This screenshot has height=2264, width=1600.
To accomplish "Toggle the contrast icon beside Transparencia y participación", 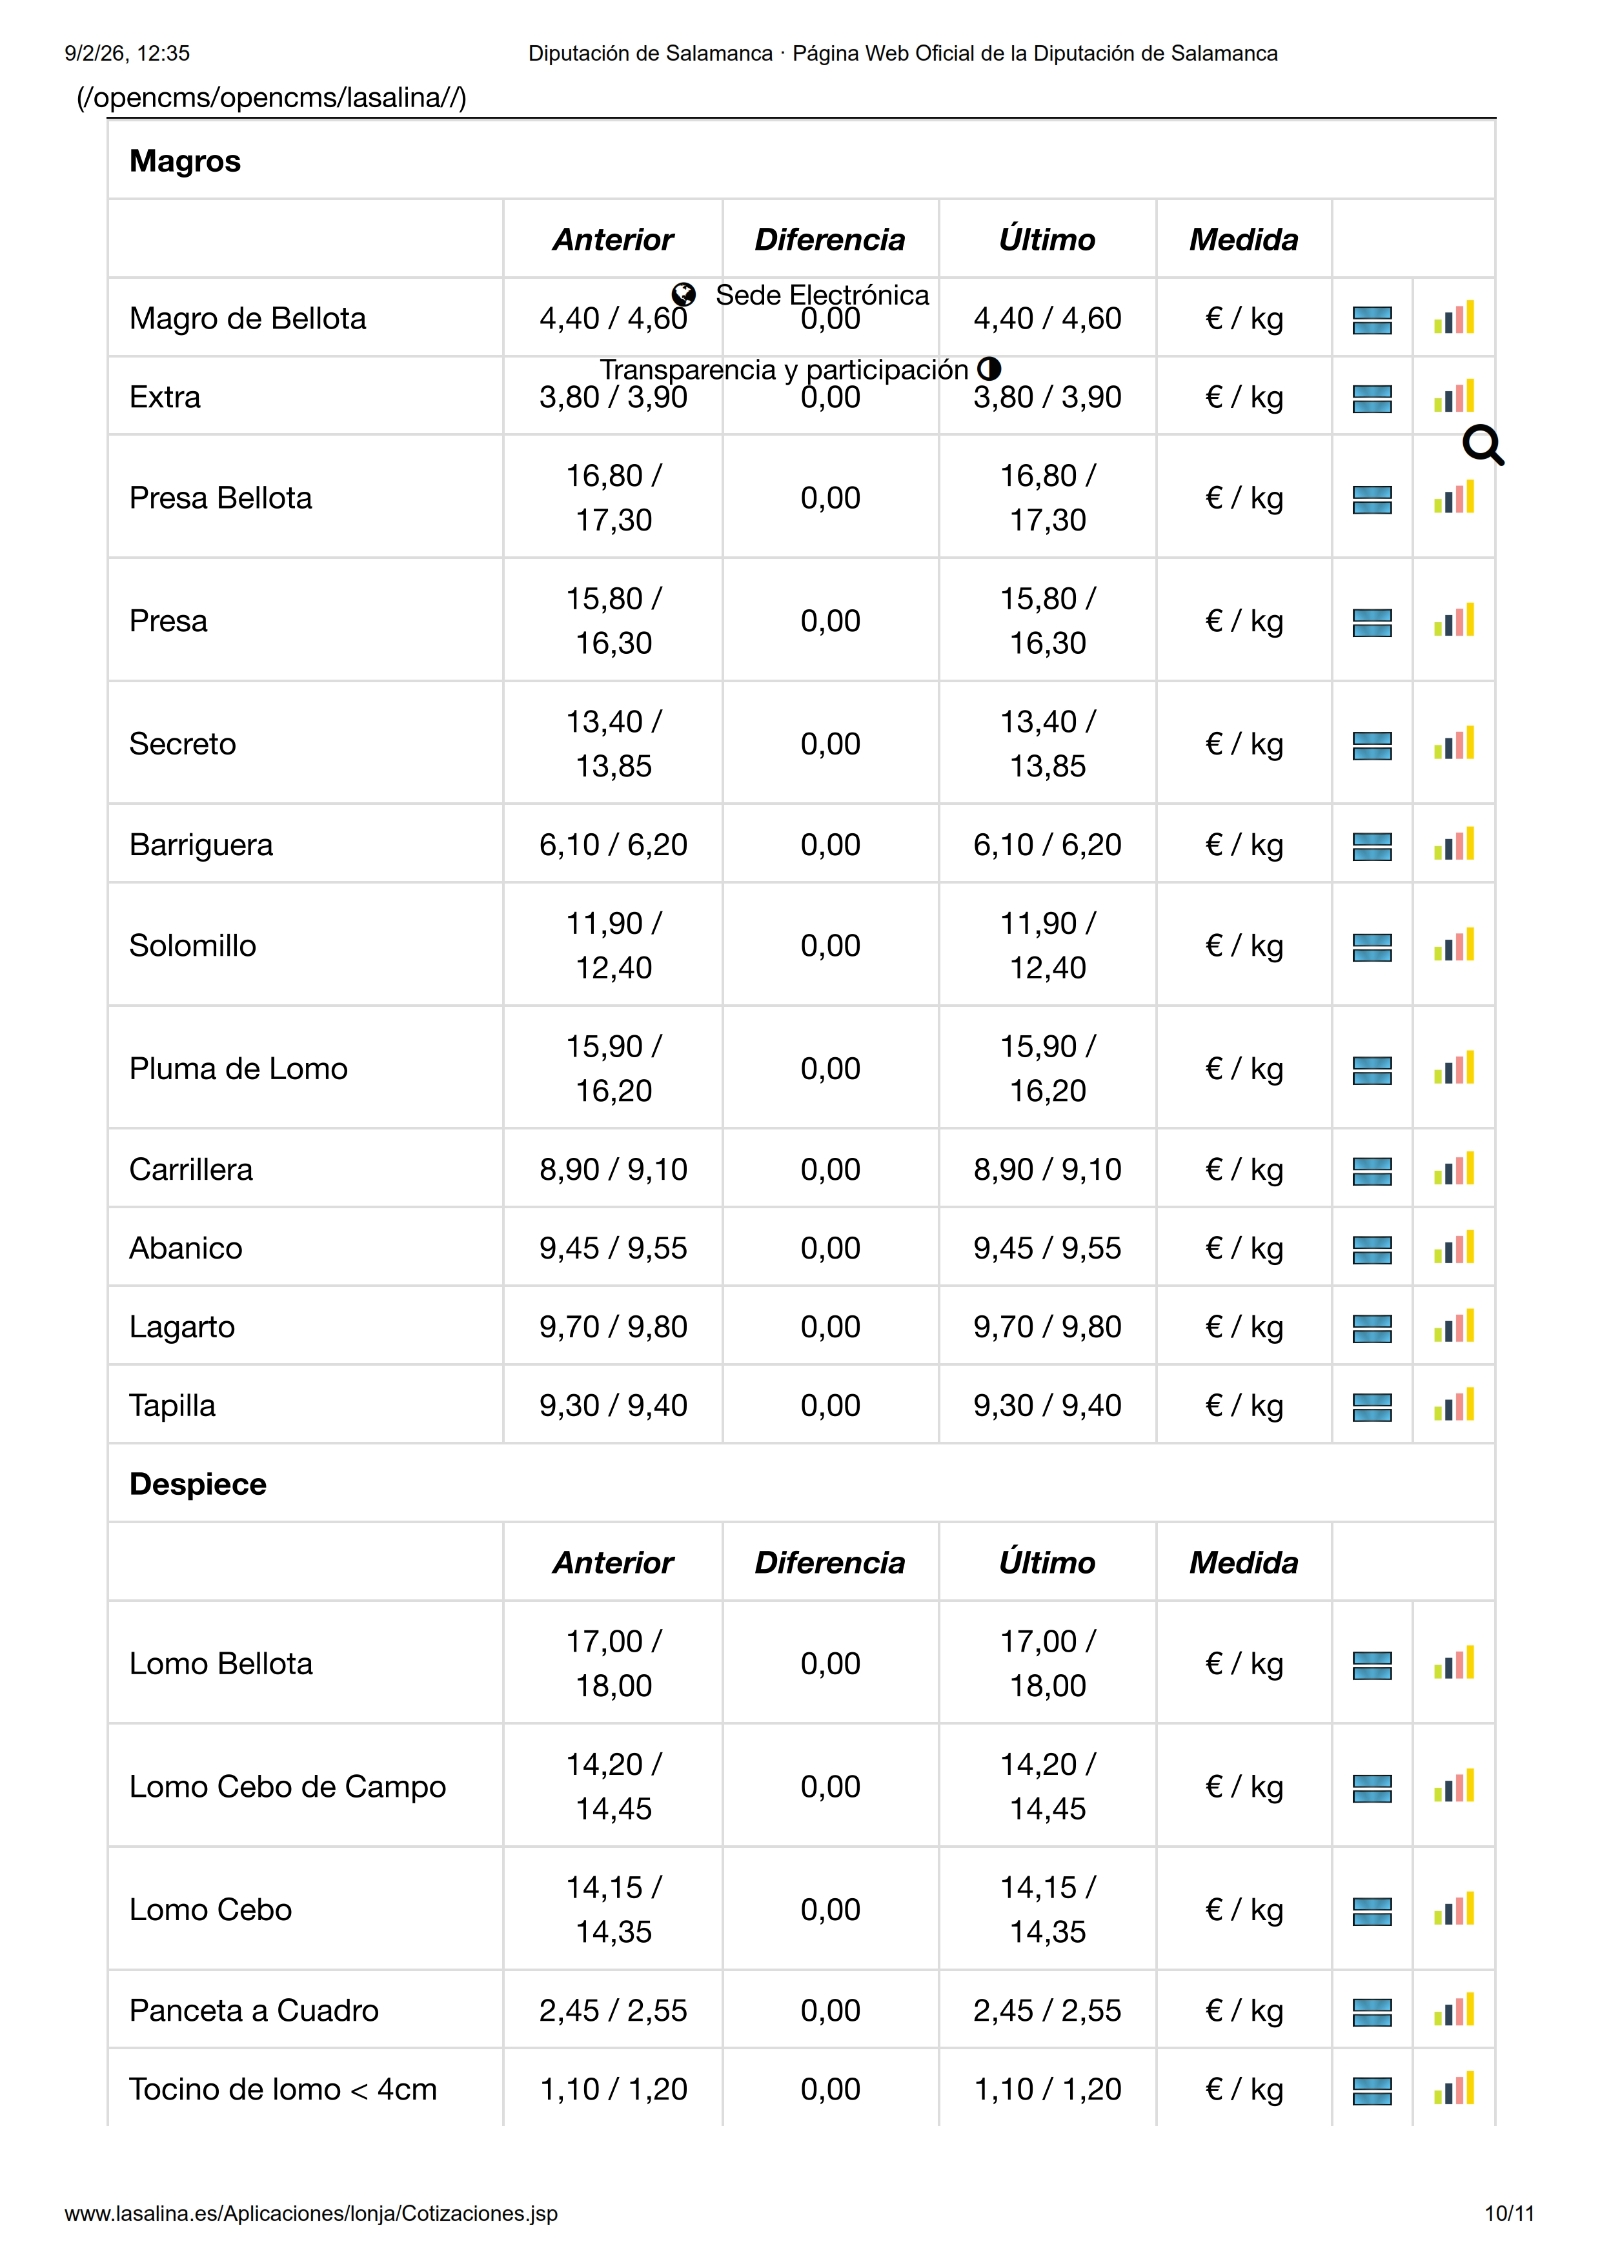I will click(x=988, y=368).
